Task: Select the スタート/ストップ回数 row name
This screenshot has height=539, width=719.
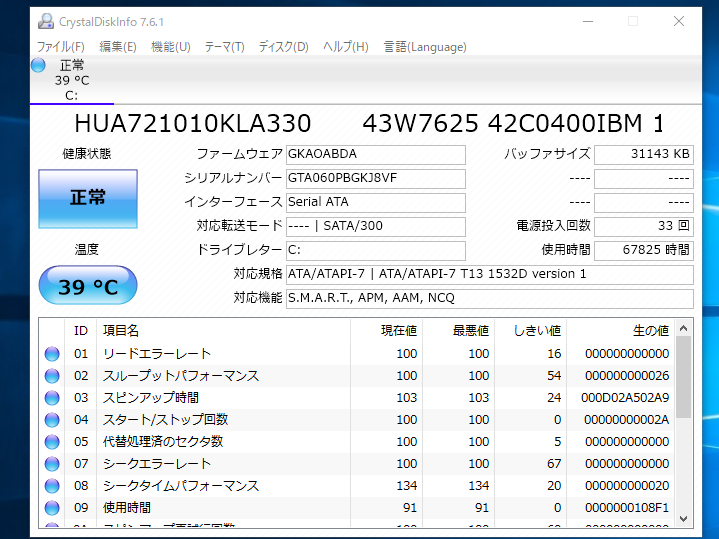Action: [x=165, y=420]
